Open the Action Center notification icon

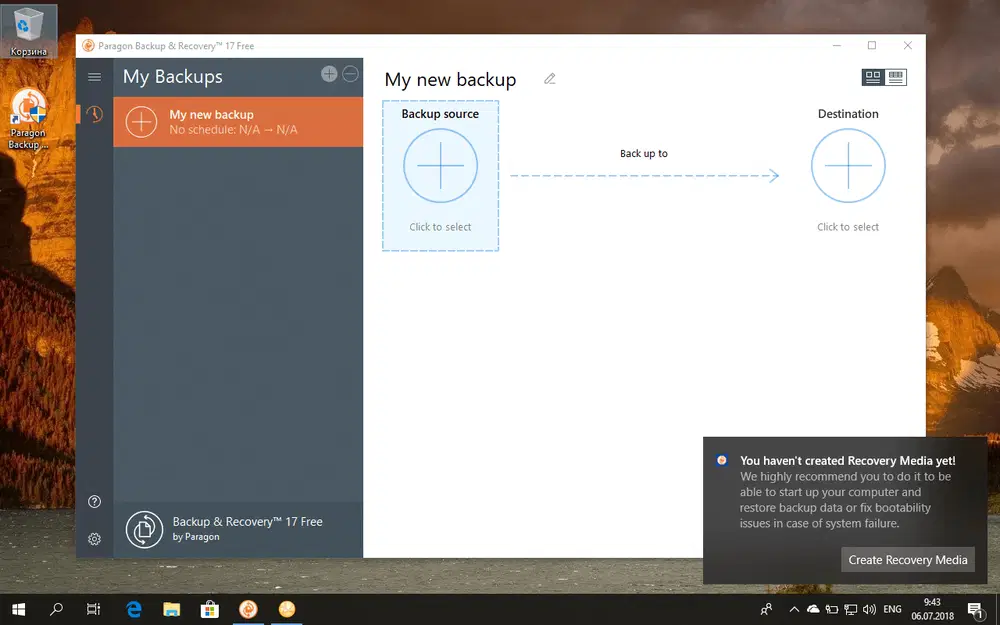coord(976,610)
